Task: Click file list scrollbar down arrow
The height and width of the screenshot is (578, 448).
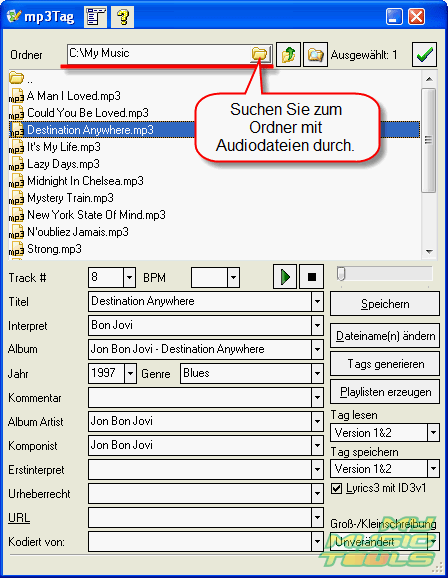Action: click(429, 251)
